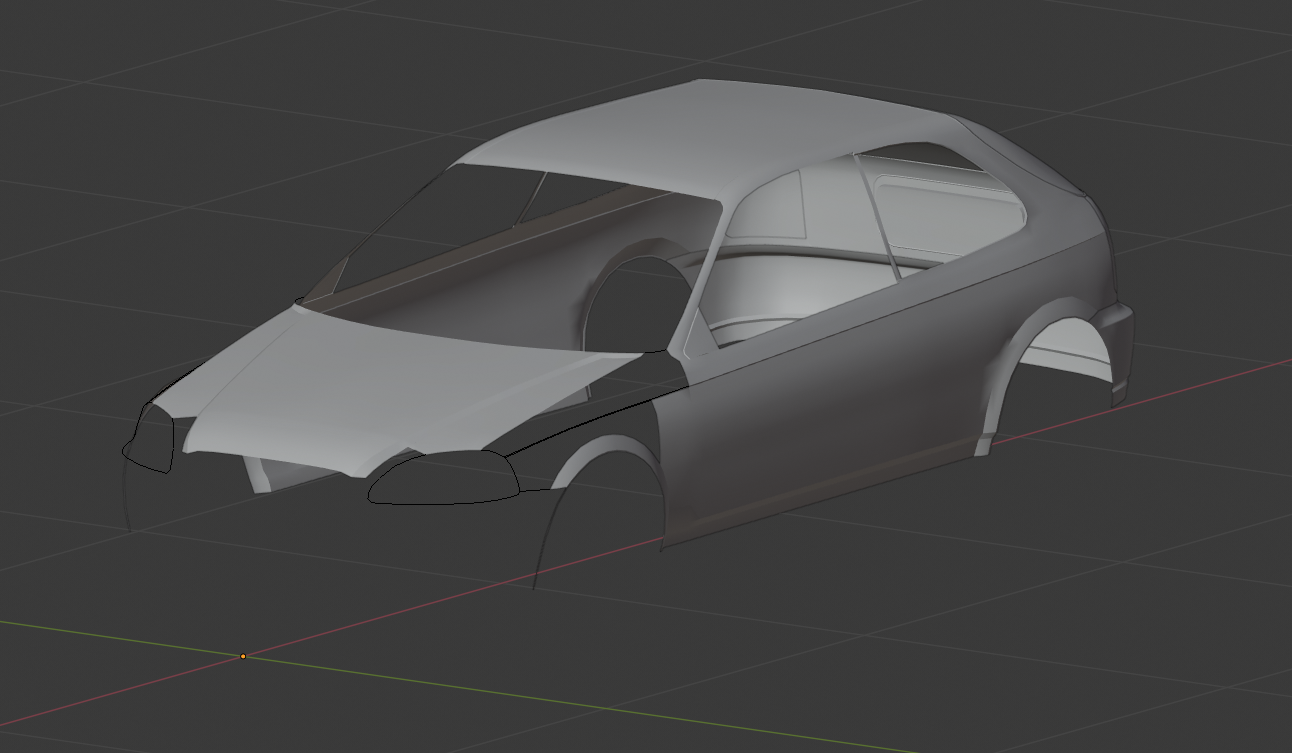Select the A-pillar beside the windshield

(x=705, y=270)
